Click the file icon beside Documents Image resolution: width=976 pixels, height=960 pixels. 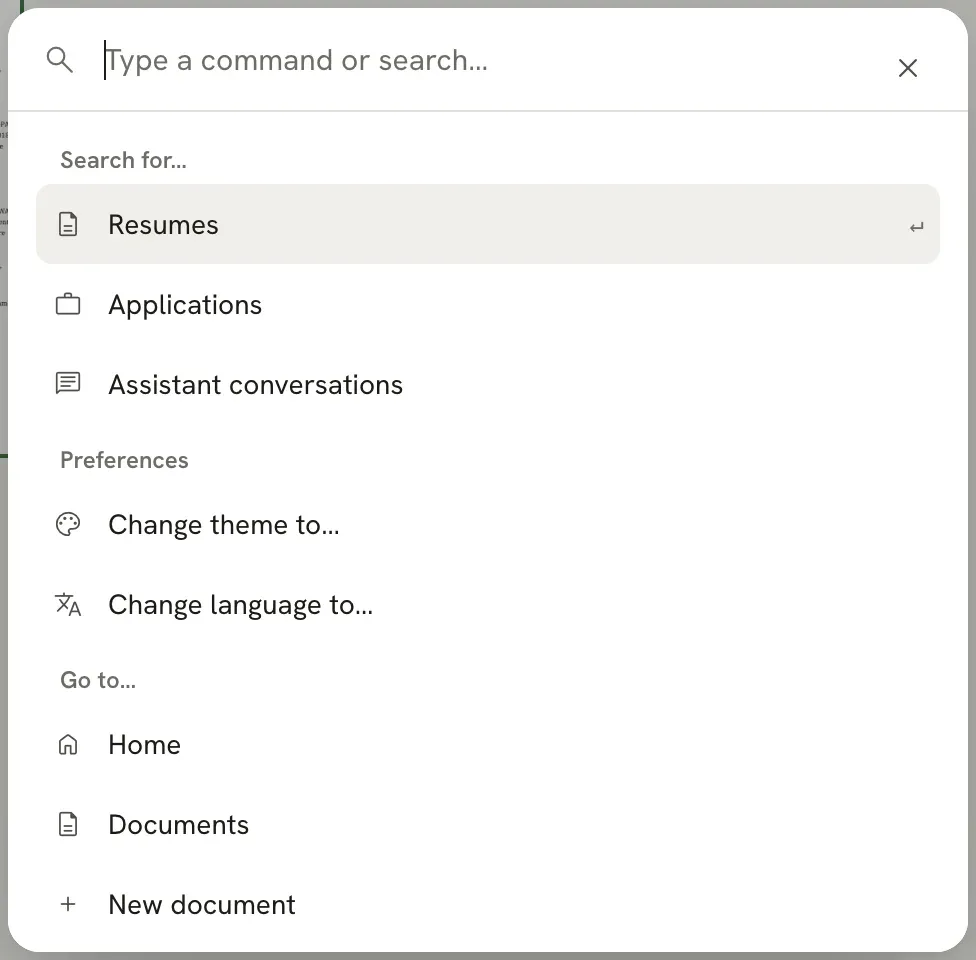pos(68,824)
